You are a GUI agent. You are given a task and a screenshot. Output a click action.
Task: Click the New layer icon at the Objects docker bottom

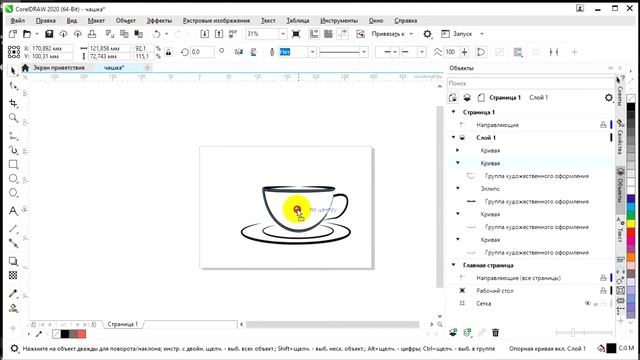point(453,333)
